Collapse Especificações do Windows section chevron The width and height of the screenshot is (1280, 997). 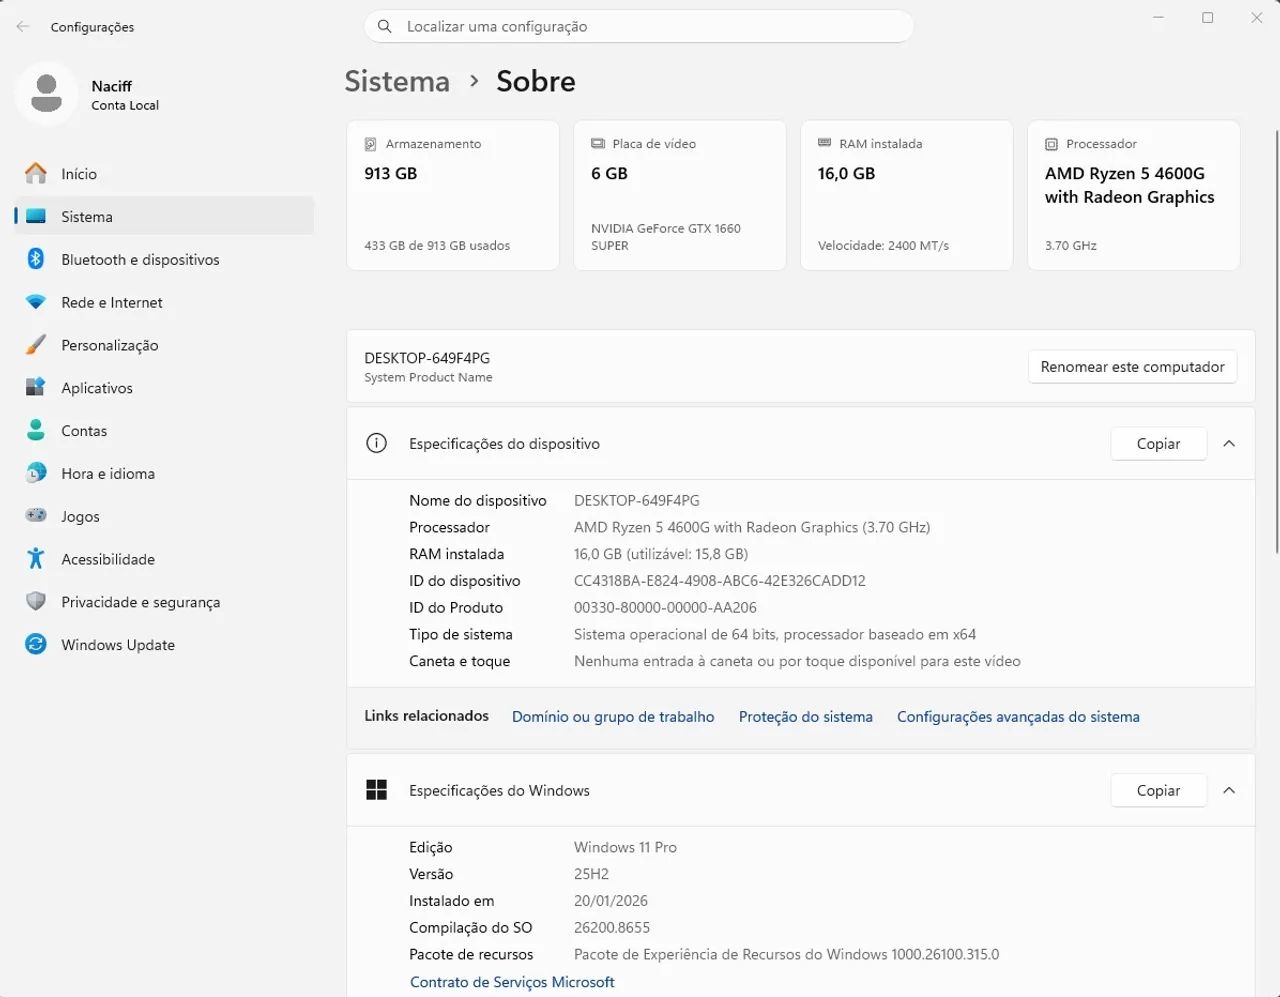pos(1229,790)
